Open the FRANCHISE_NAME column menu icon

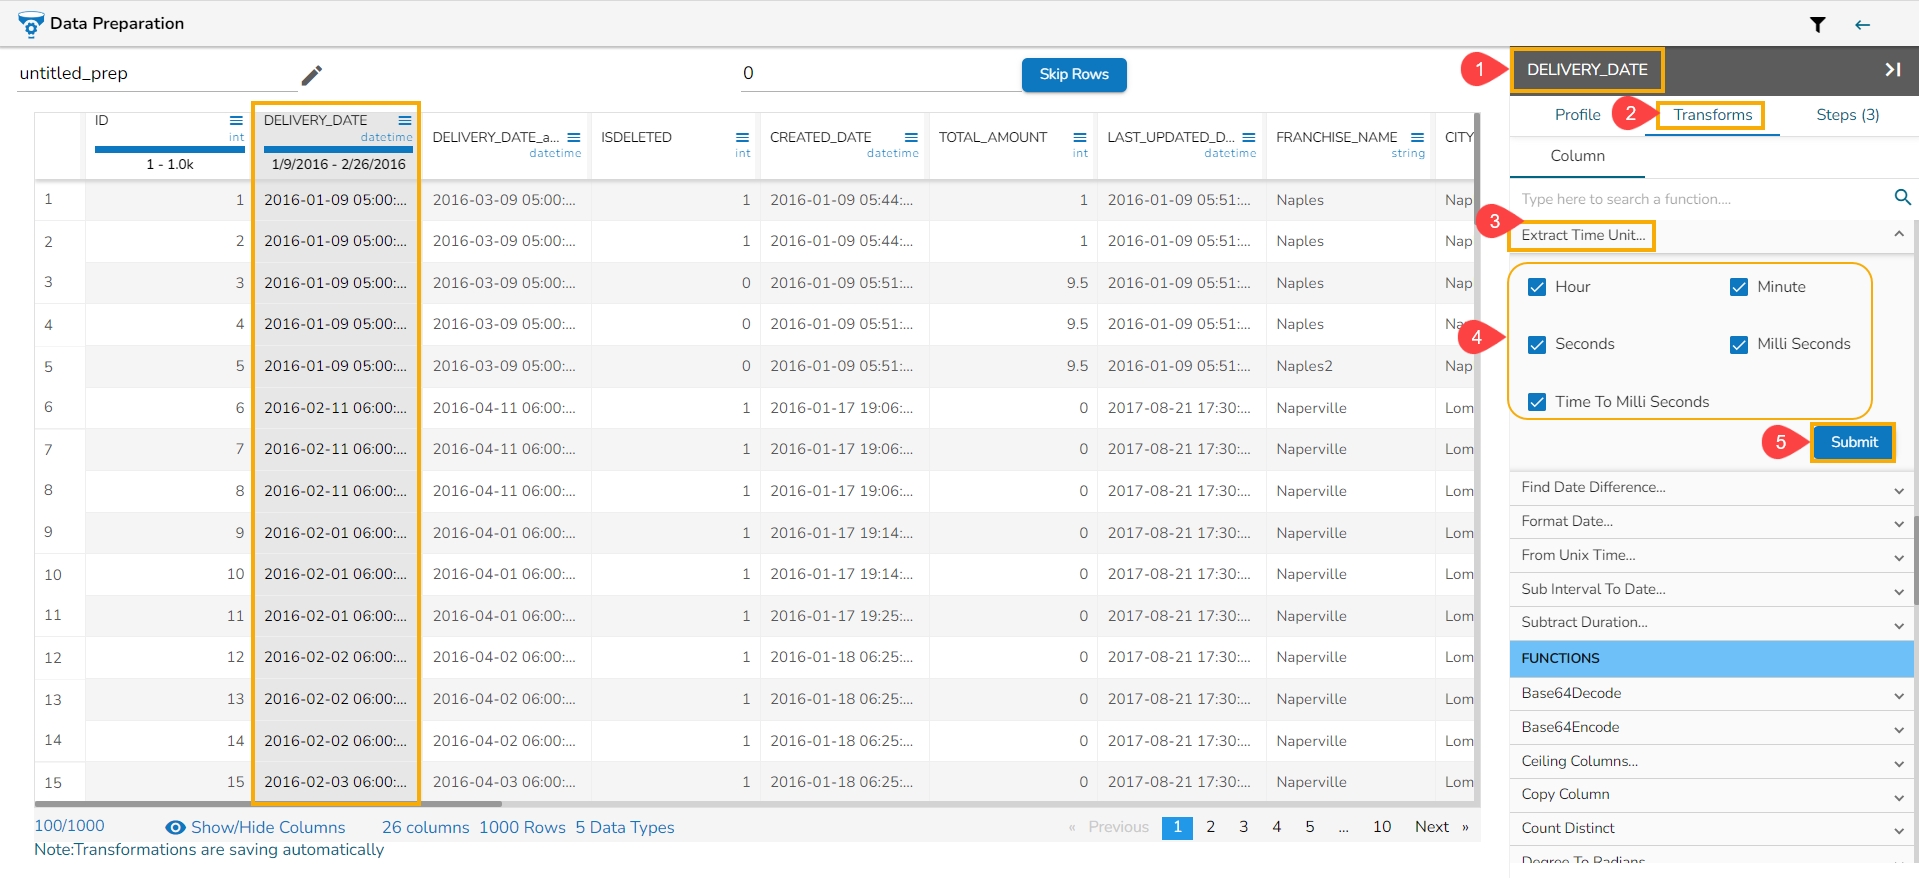[1417, 138]
